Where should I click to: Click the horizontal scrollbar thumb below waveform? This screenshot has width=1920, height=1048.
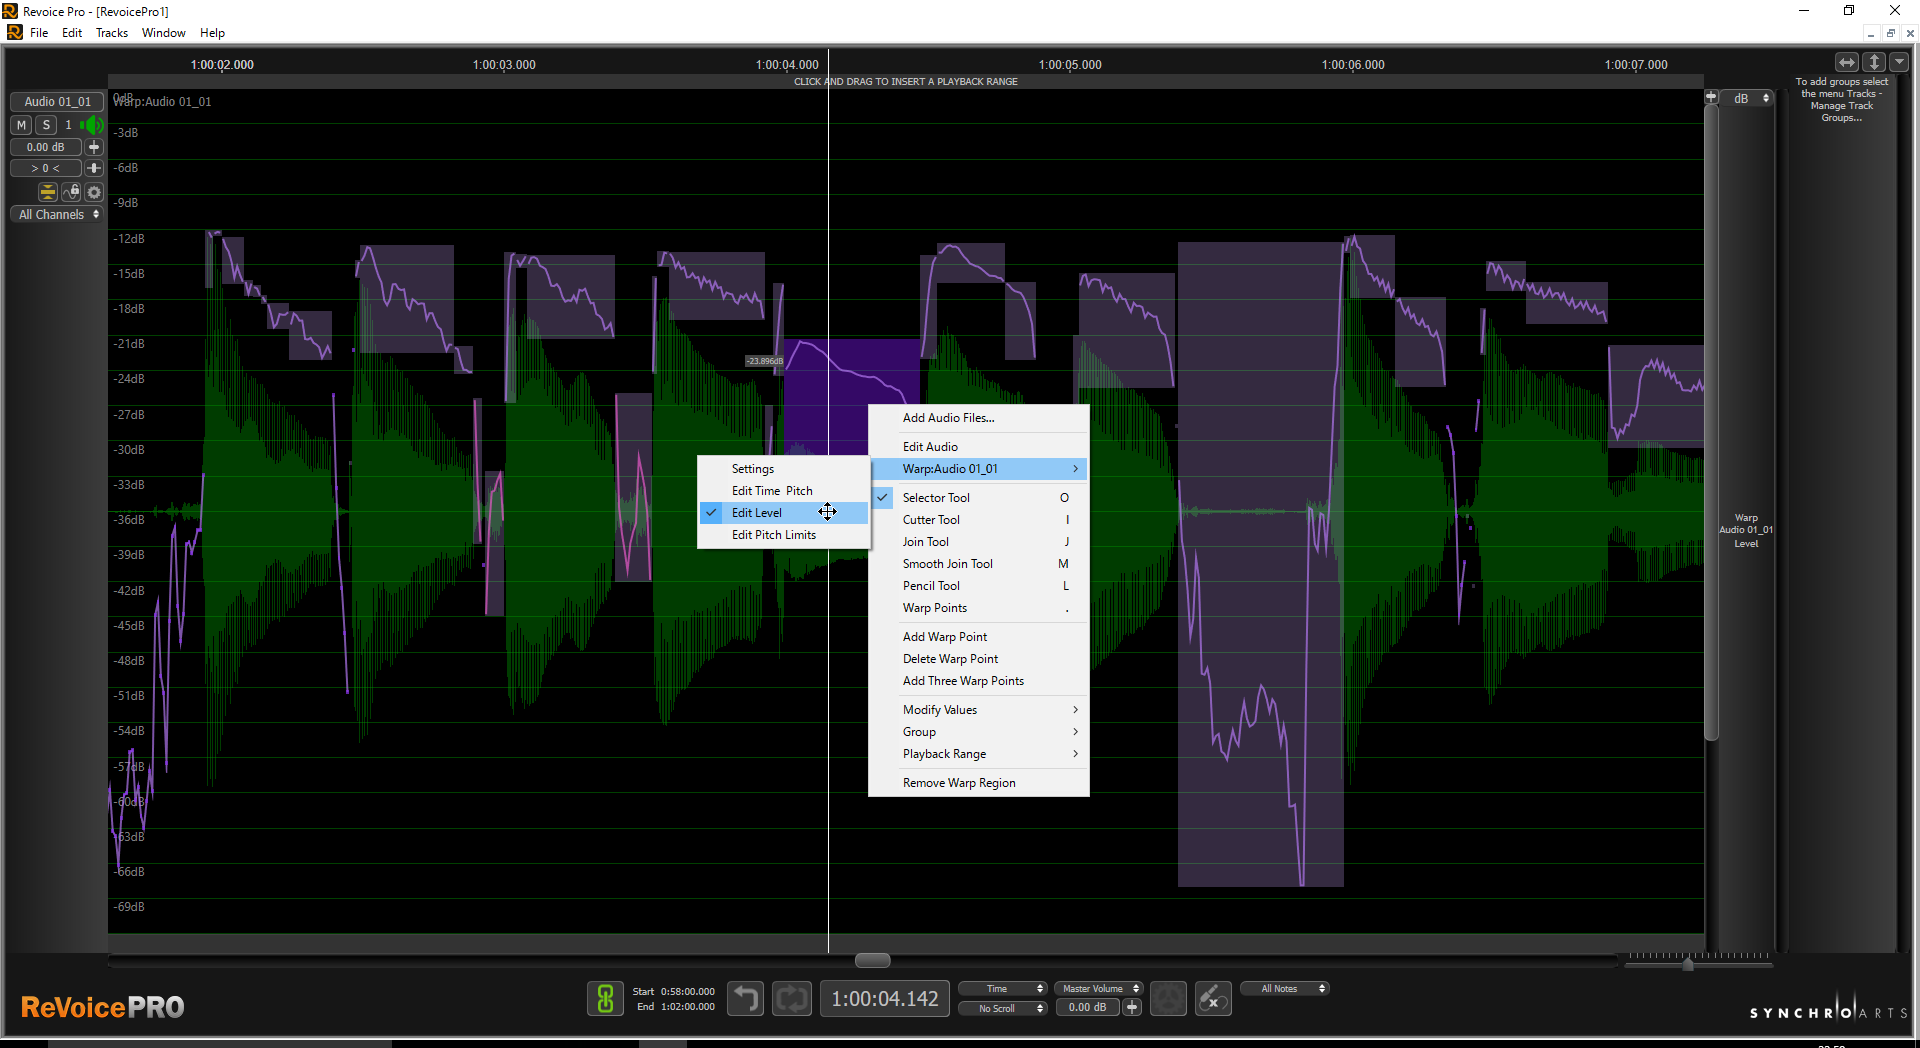(x=873, y=960)
